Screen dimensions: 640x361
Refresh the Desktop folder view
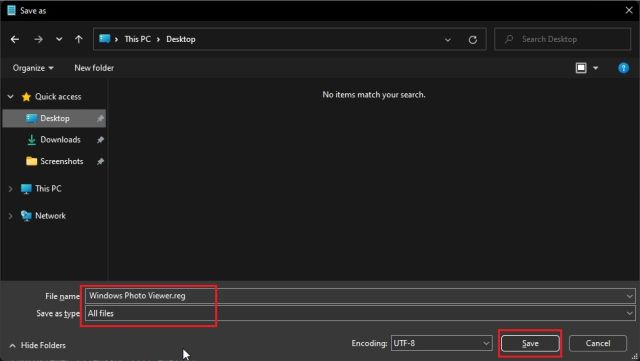(x=473, y=40)
